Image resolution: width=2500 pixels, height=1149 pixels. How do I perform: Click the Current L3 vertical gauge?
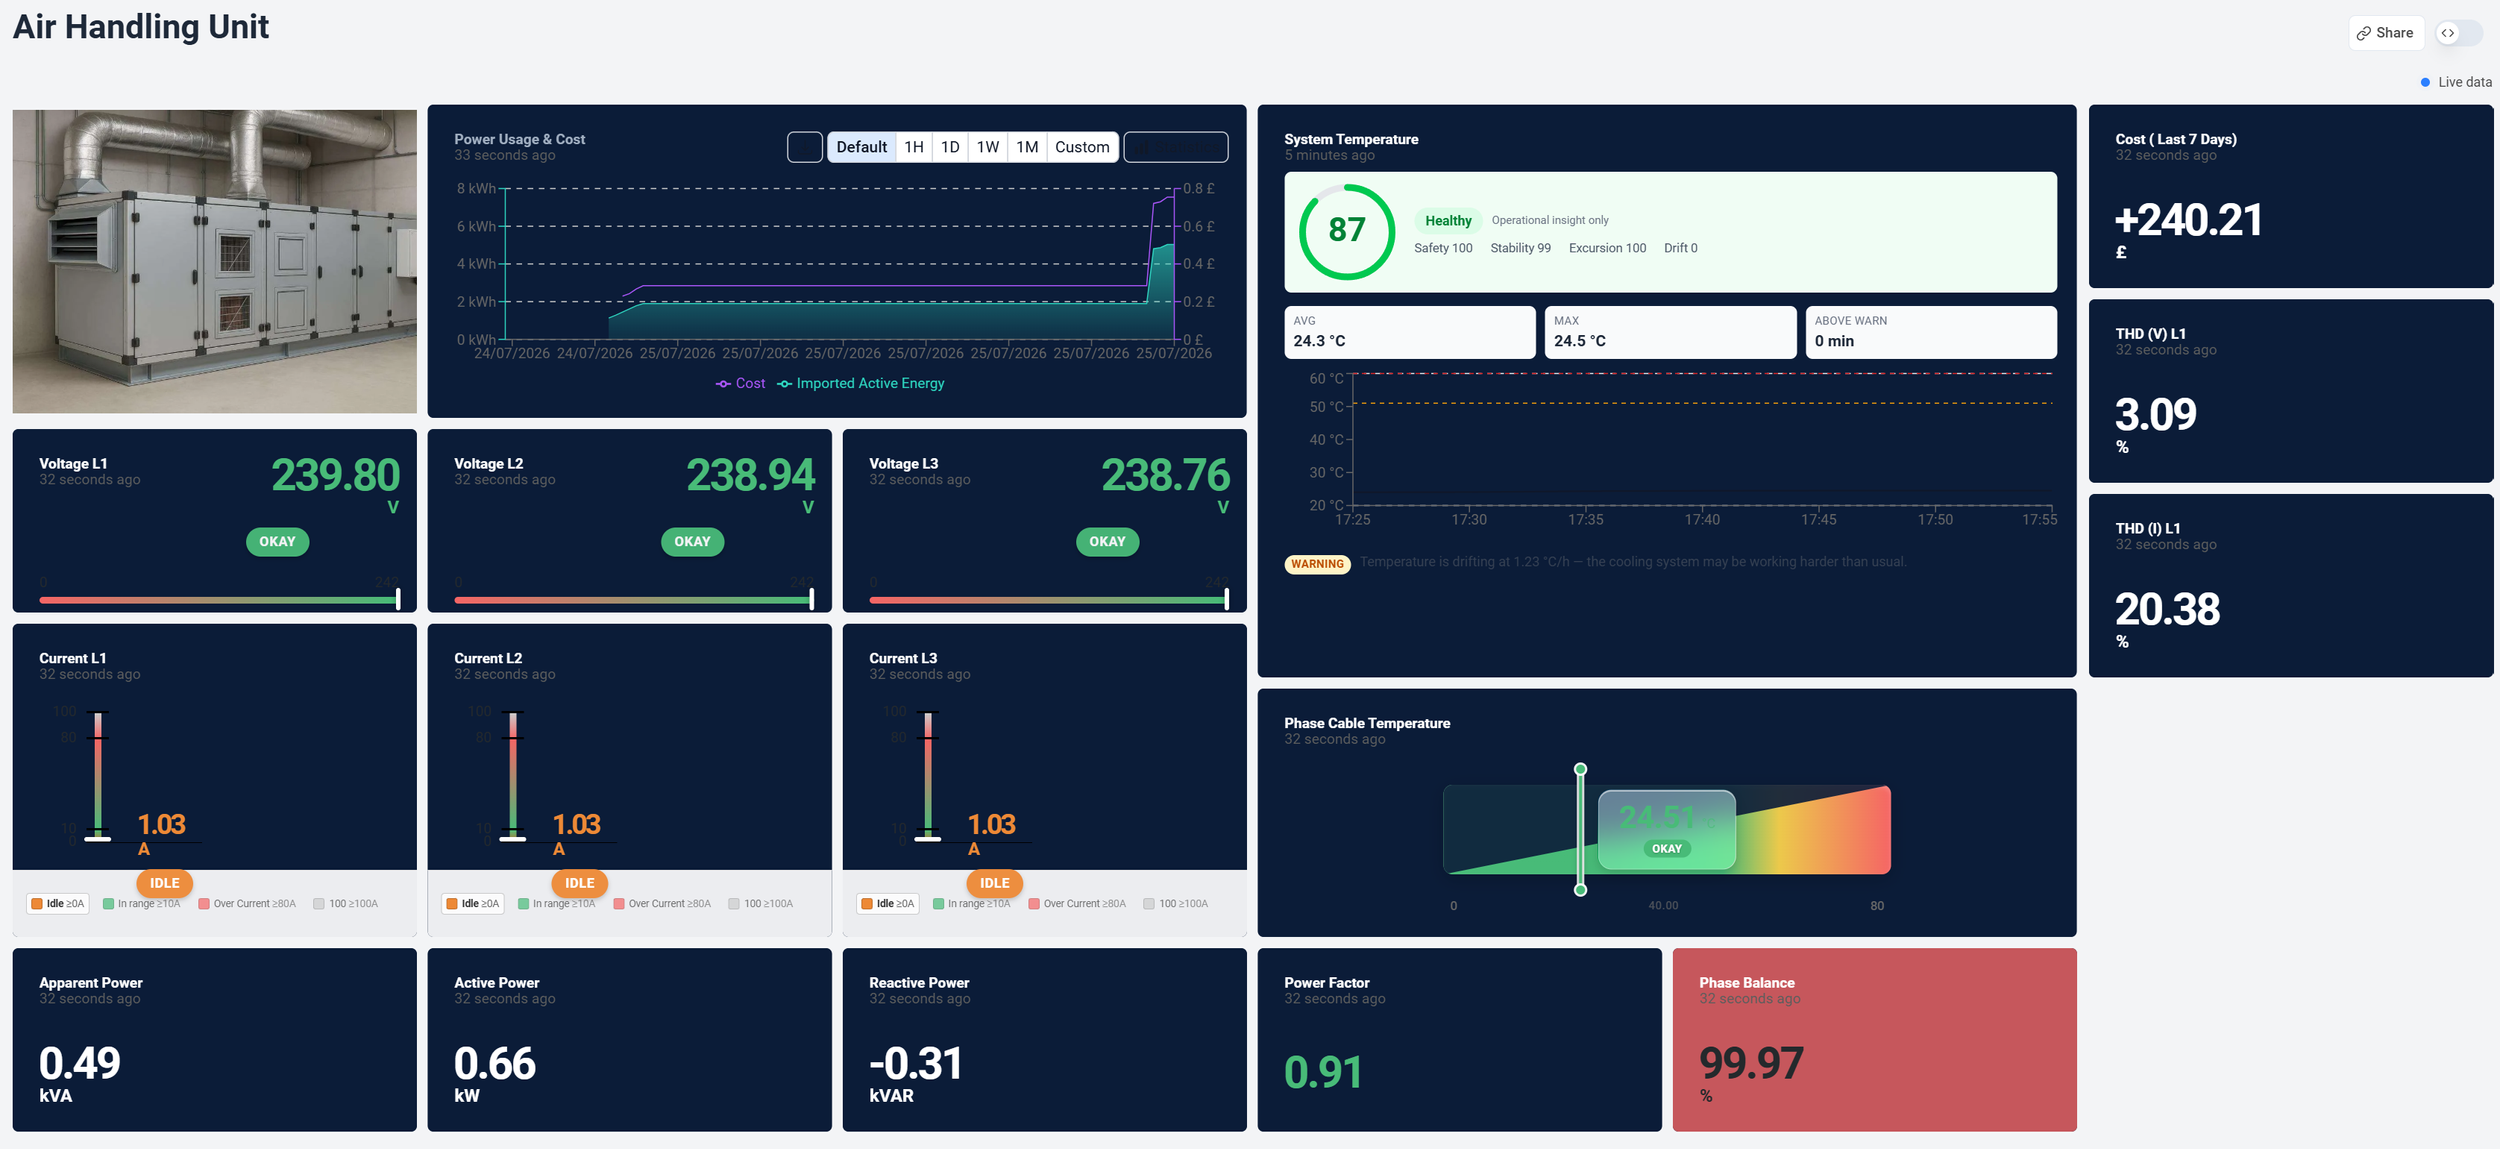tap(928, 775)
